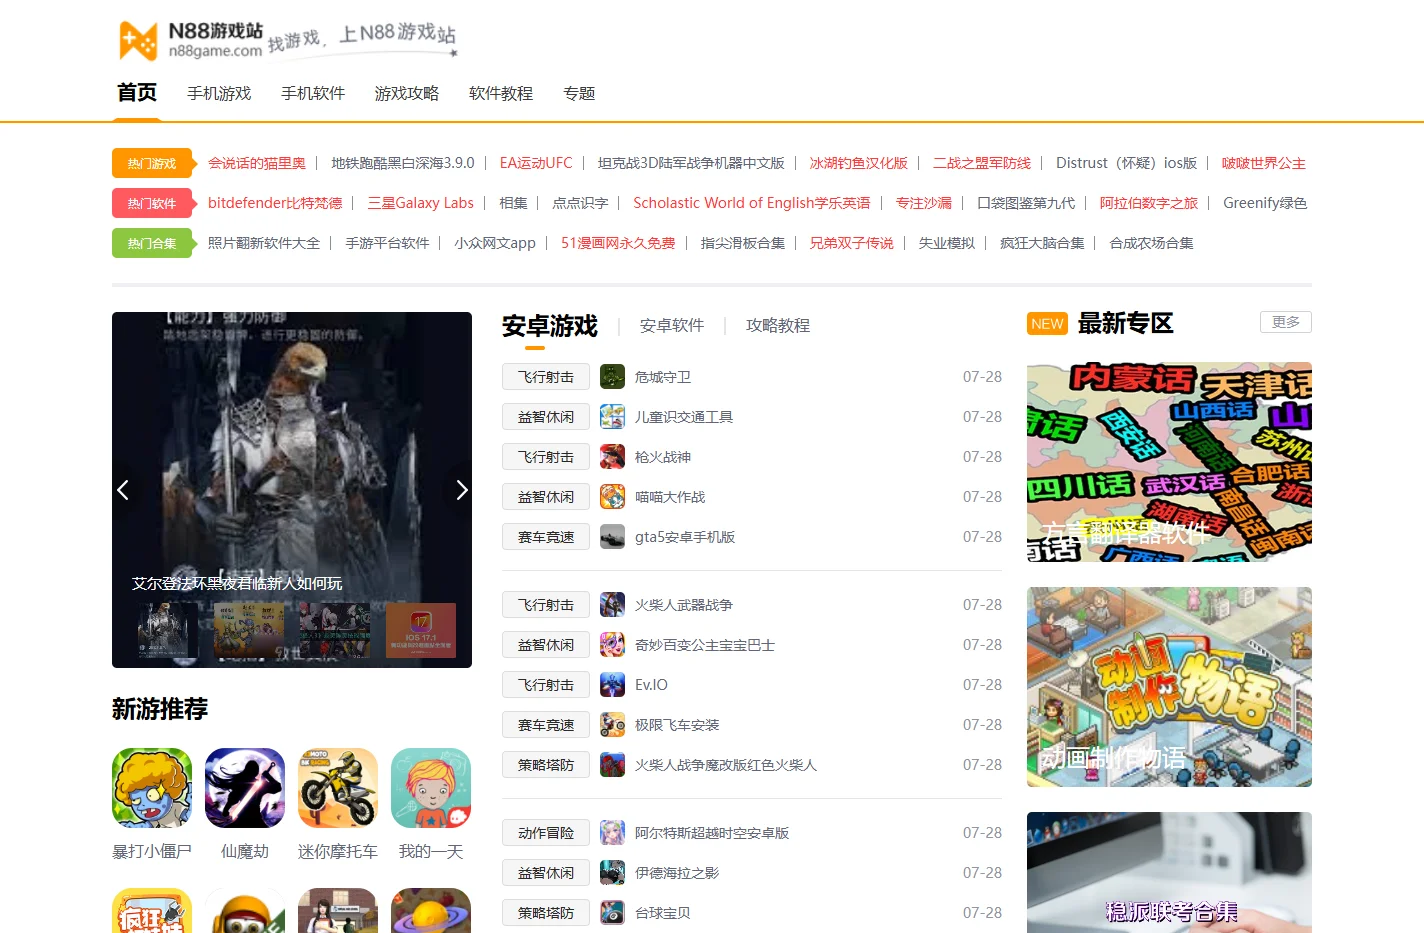
Task: Open the 阿拉伯数字之旅 link
Action: point(1149,203)
